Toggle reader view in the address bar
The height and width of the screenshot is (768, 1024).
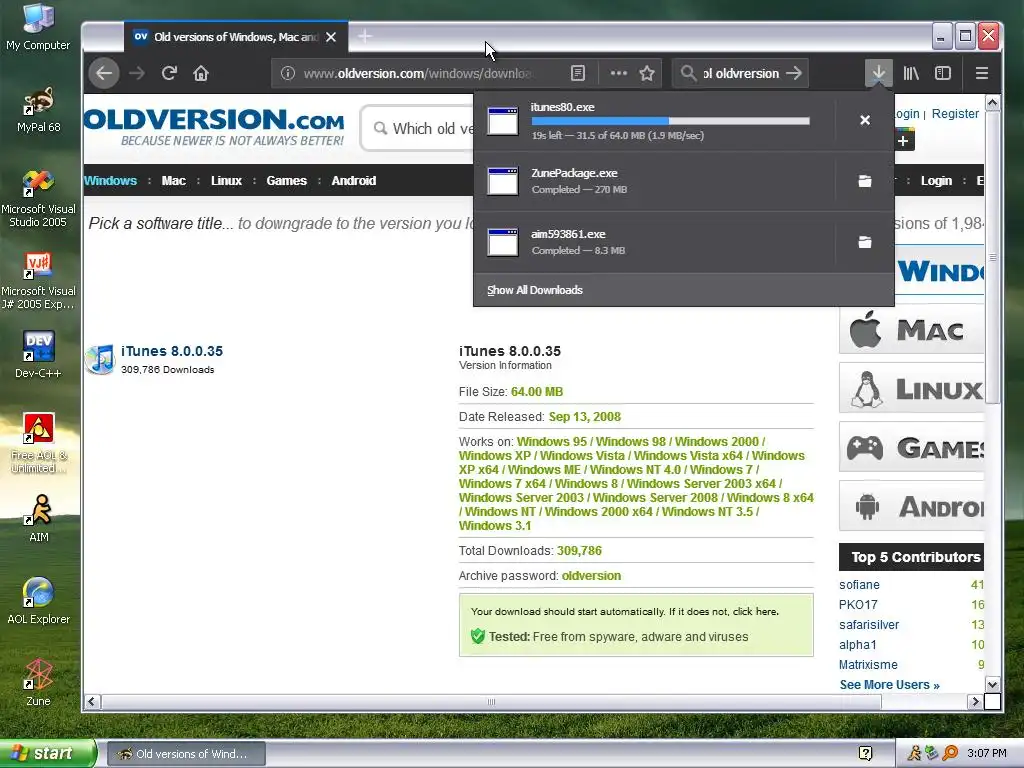point(578,73)
